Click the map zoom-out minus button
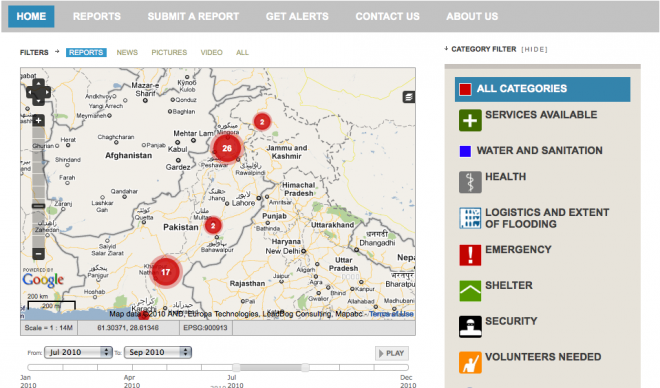Screen dimensions: 660x388 (38, 254)
